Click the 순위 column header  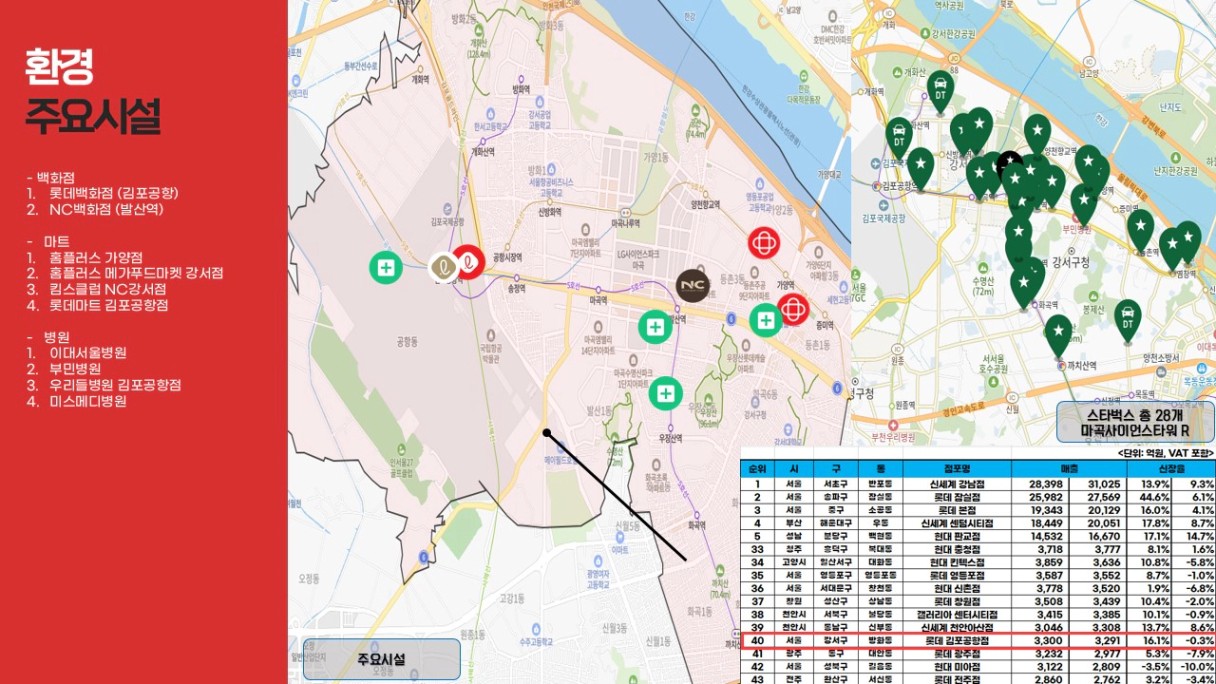pyautogui.click(x=758, y=468)
